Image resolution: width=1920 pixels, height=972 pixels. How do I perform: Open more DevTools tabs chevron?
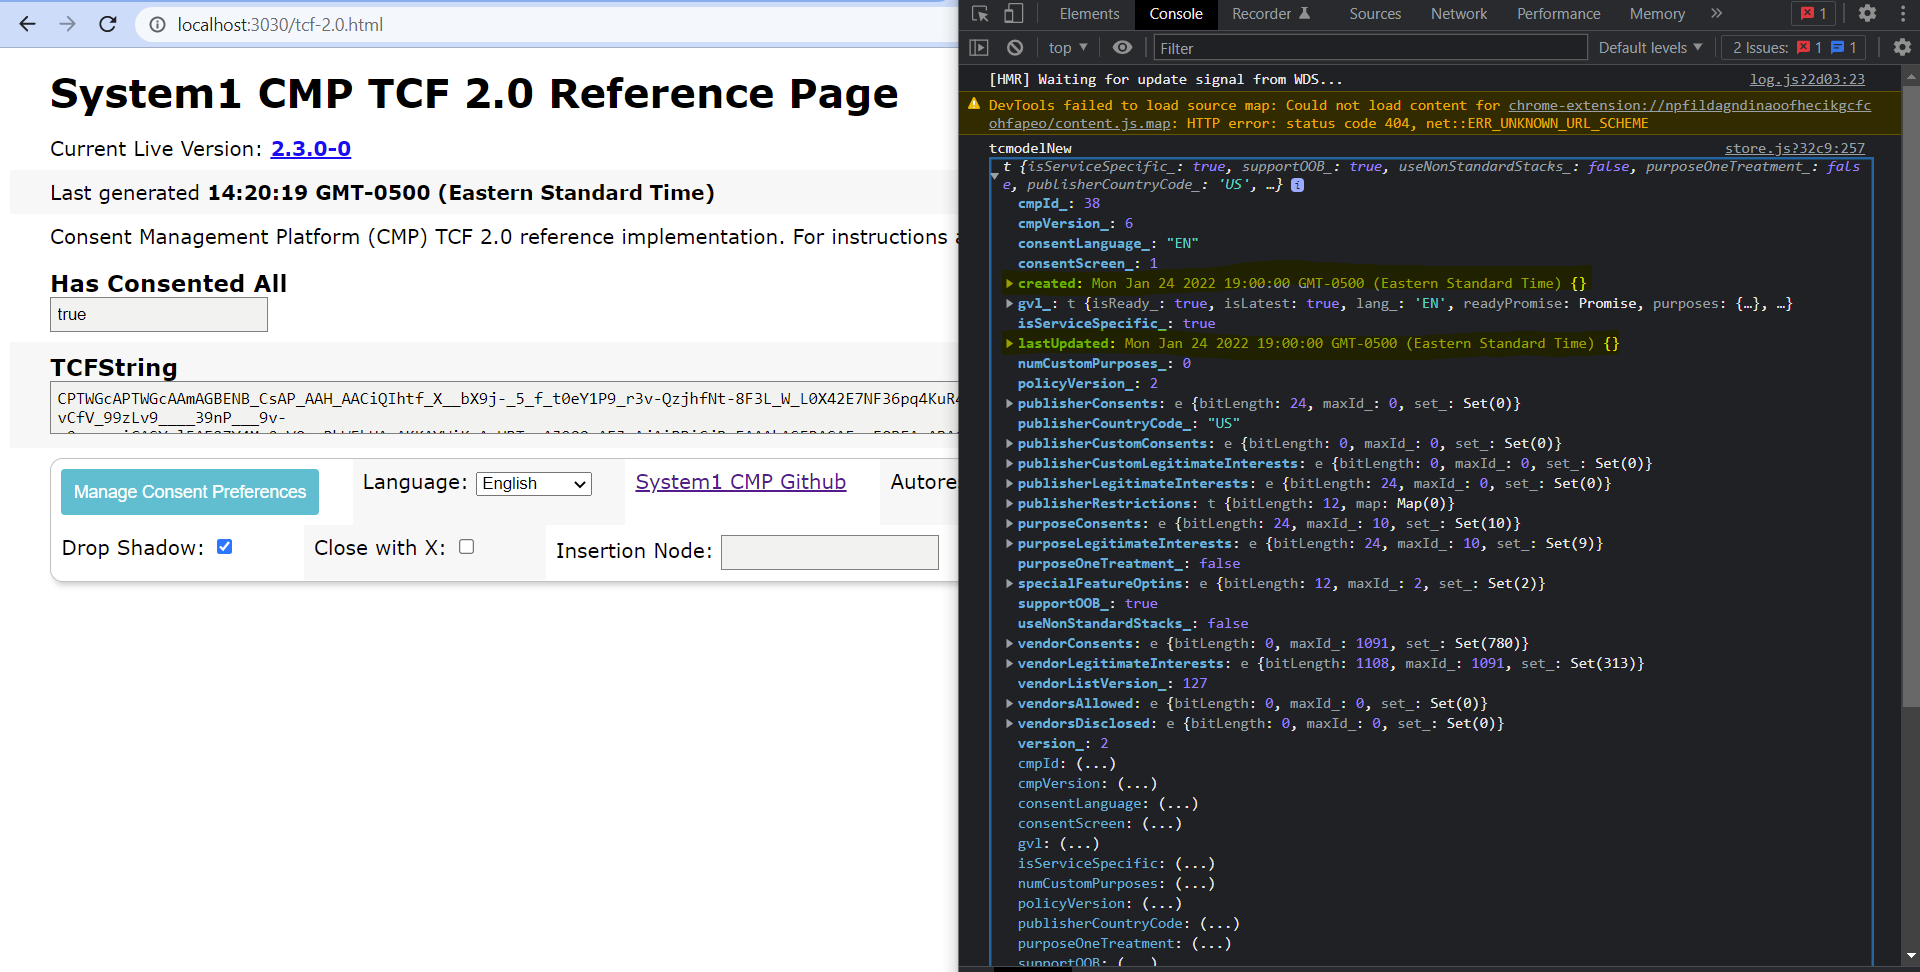click(1716, 14)
